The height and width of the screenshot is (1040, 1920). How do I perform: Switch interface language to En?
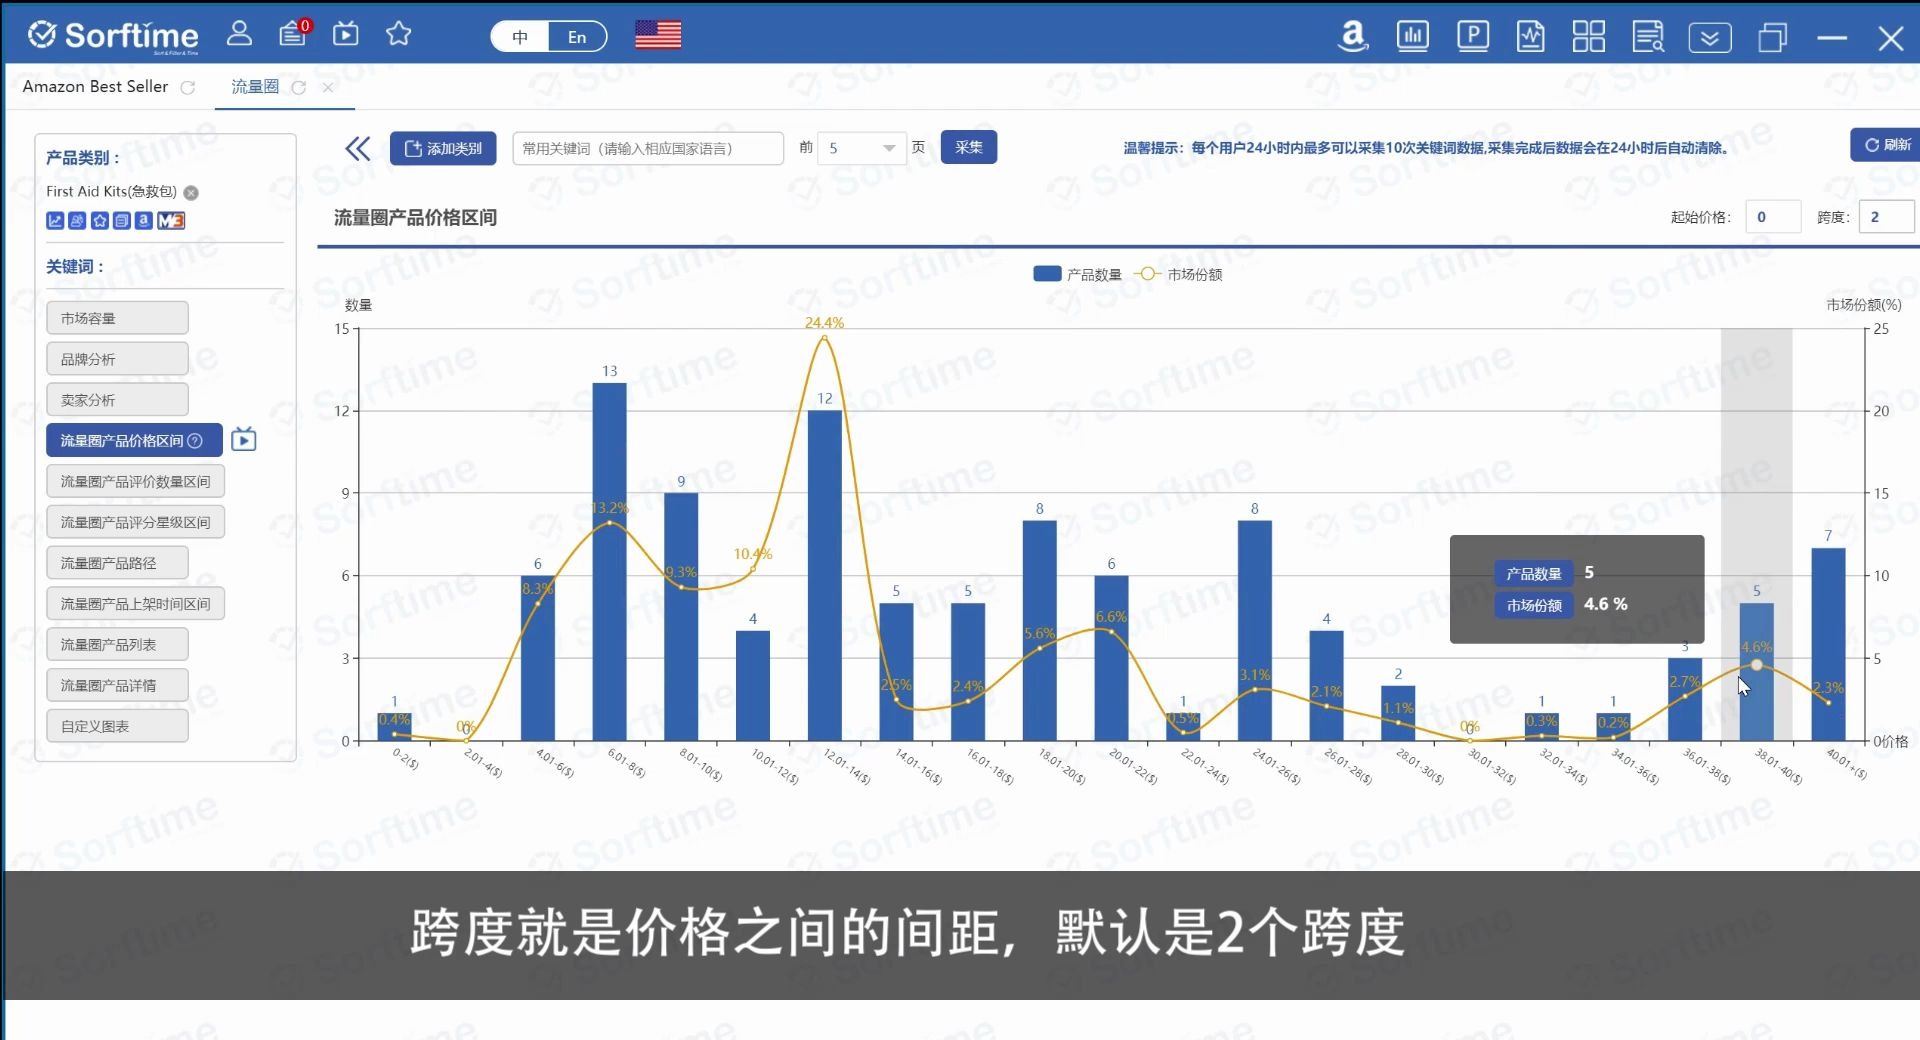pos(577,37)
